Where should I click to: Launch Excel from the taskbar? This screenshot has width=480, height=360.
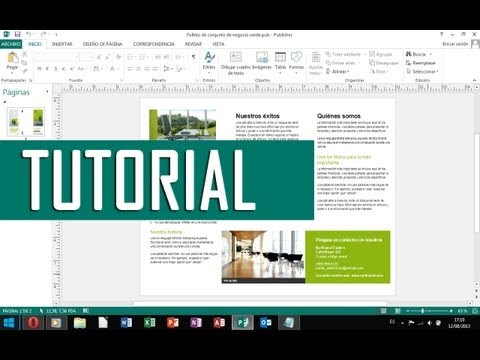point(149,323)
